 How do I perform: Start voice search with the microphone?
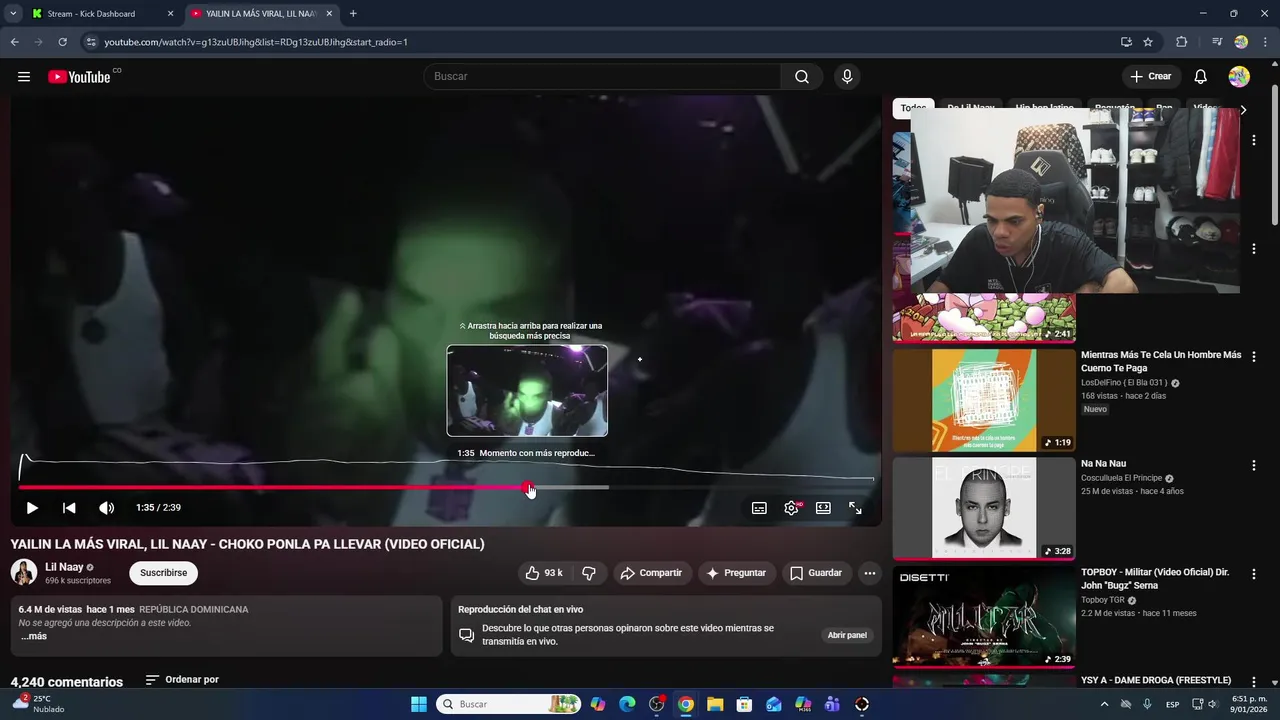(x=847, y=77)
